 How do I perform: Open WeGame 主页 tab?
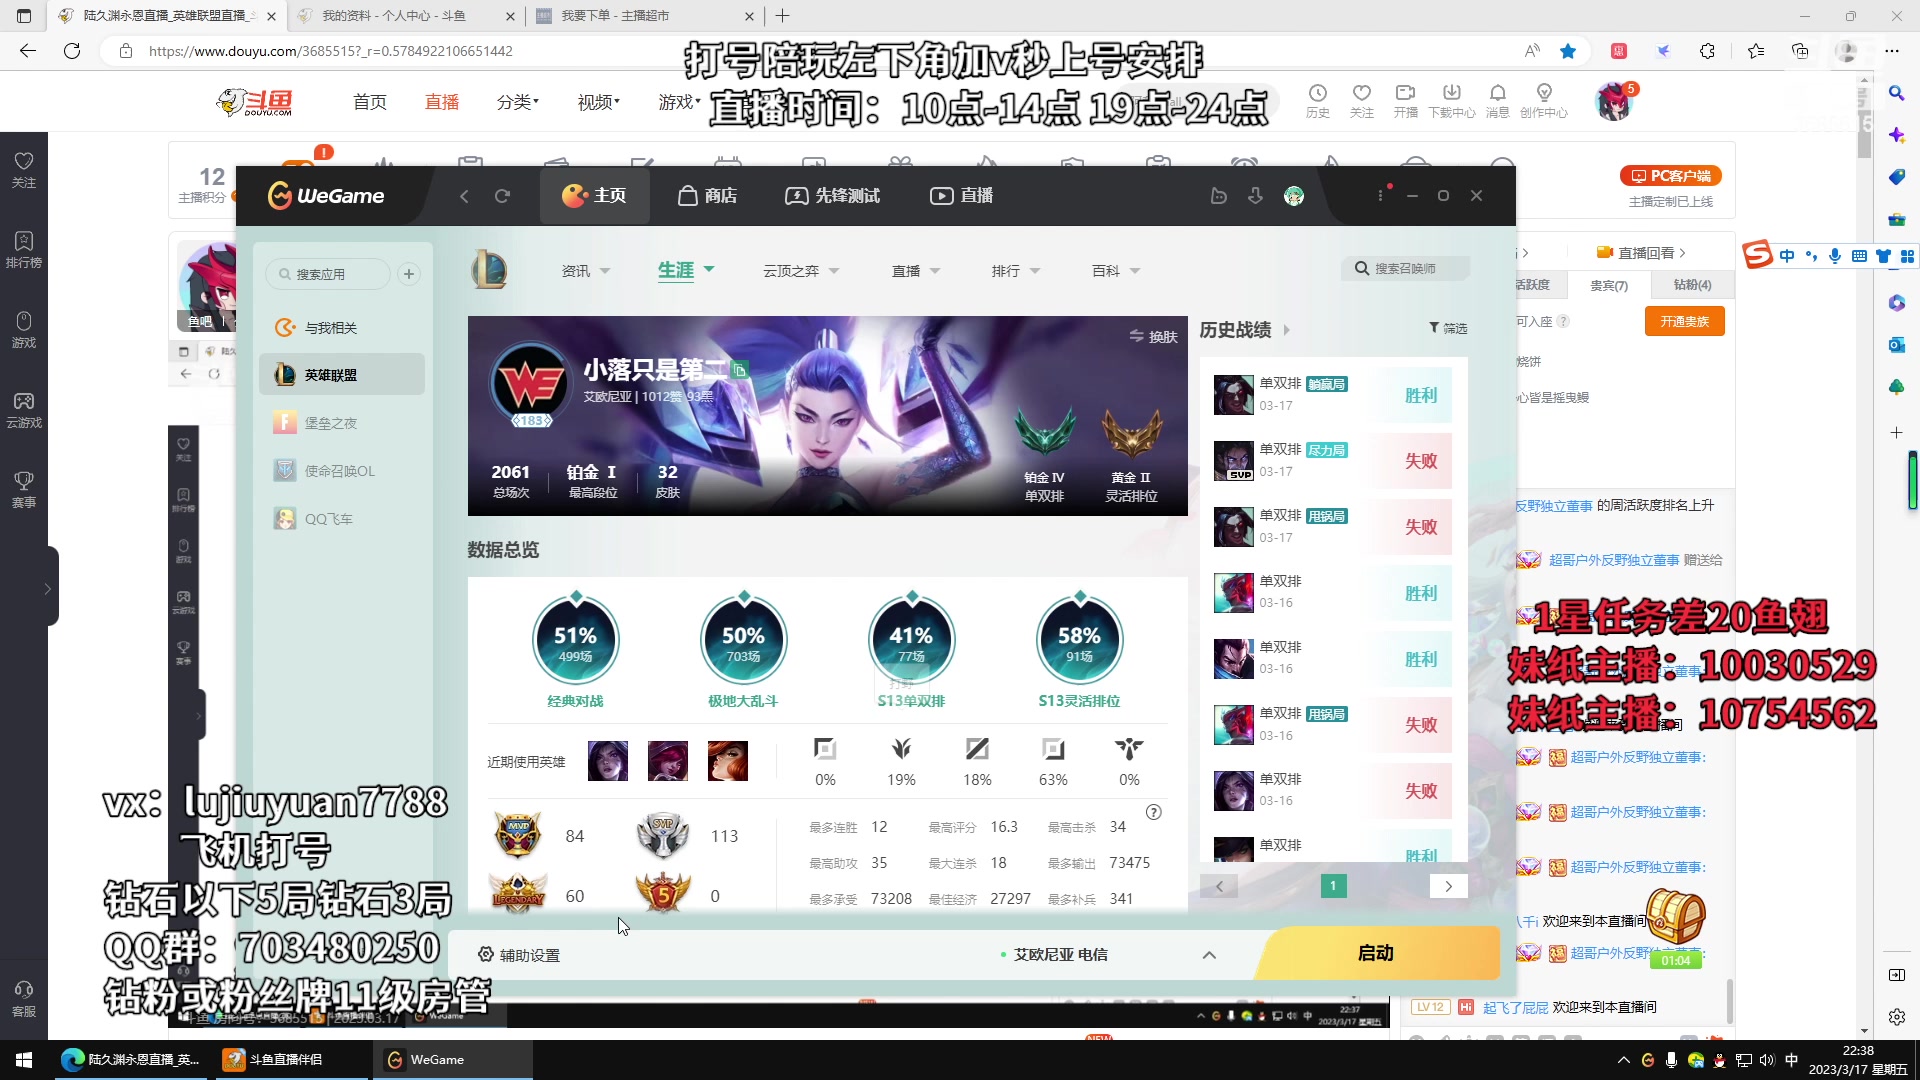point(594,196)
